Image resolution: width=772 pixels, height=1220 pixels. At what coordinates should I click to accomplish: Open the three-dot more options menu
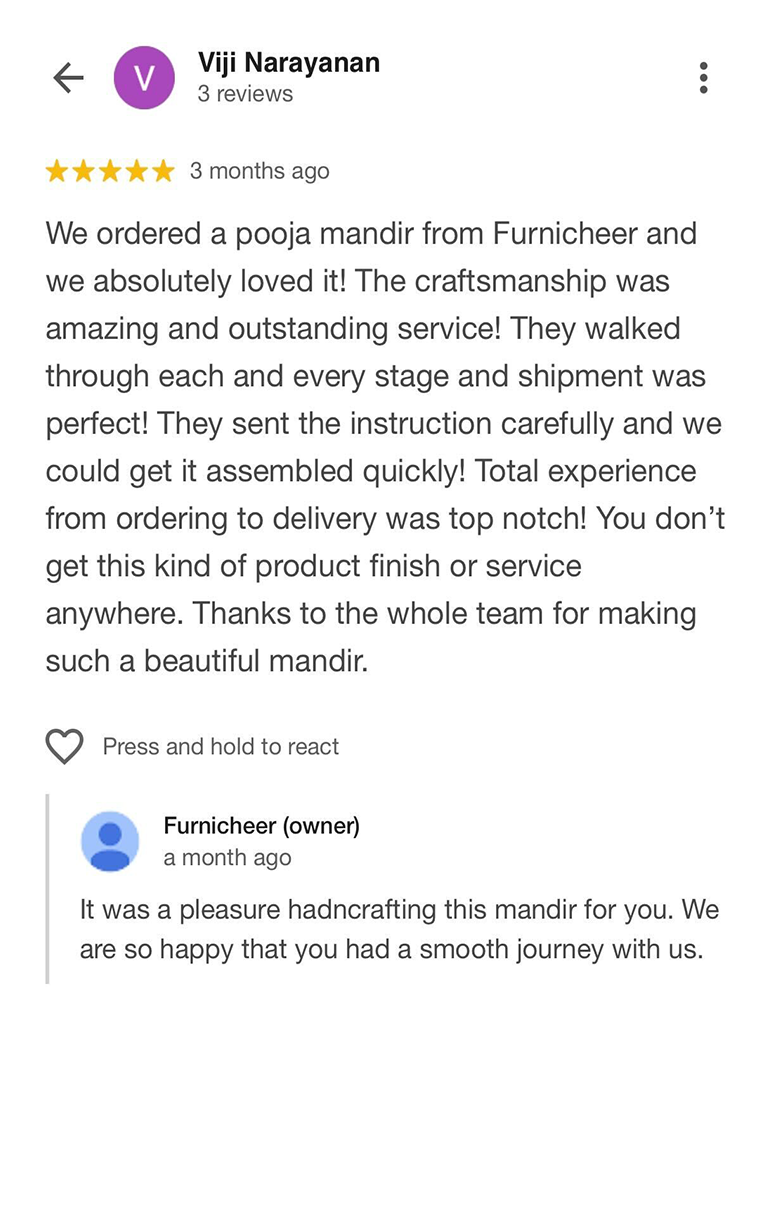[704, 78]
